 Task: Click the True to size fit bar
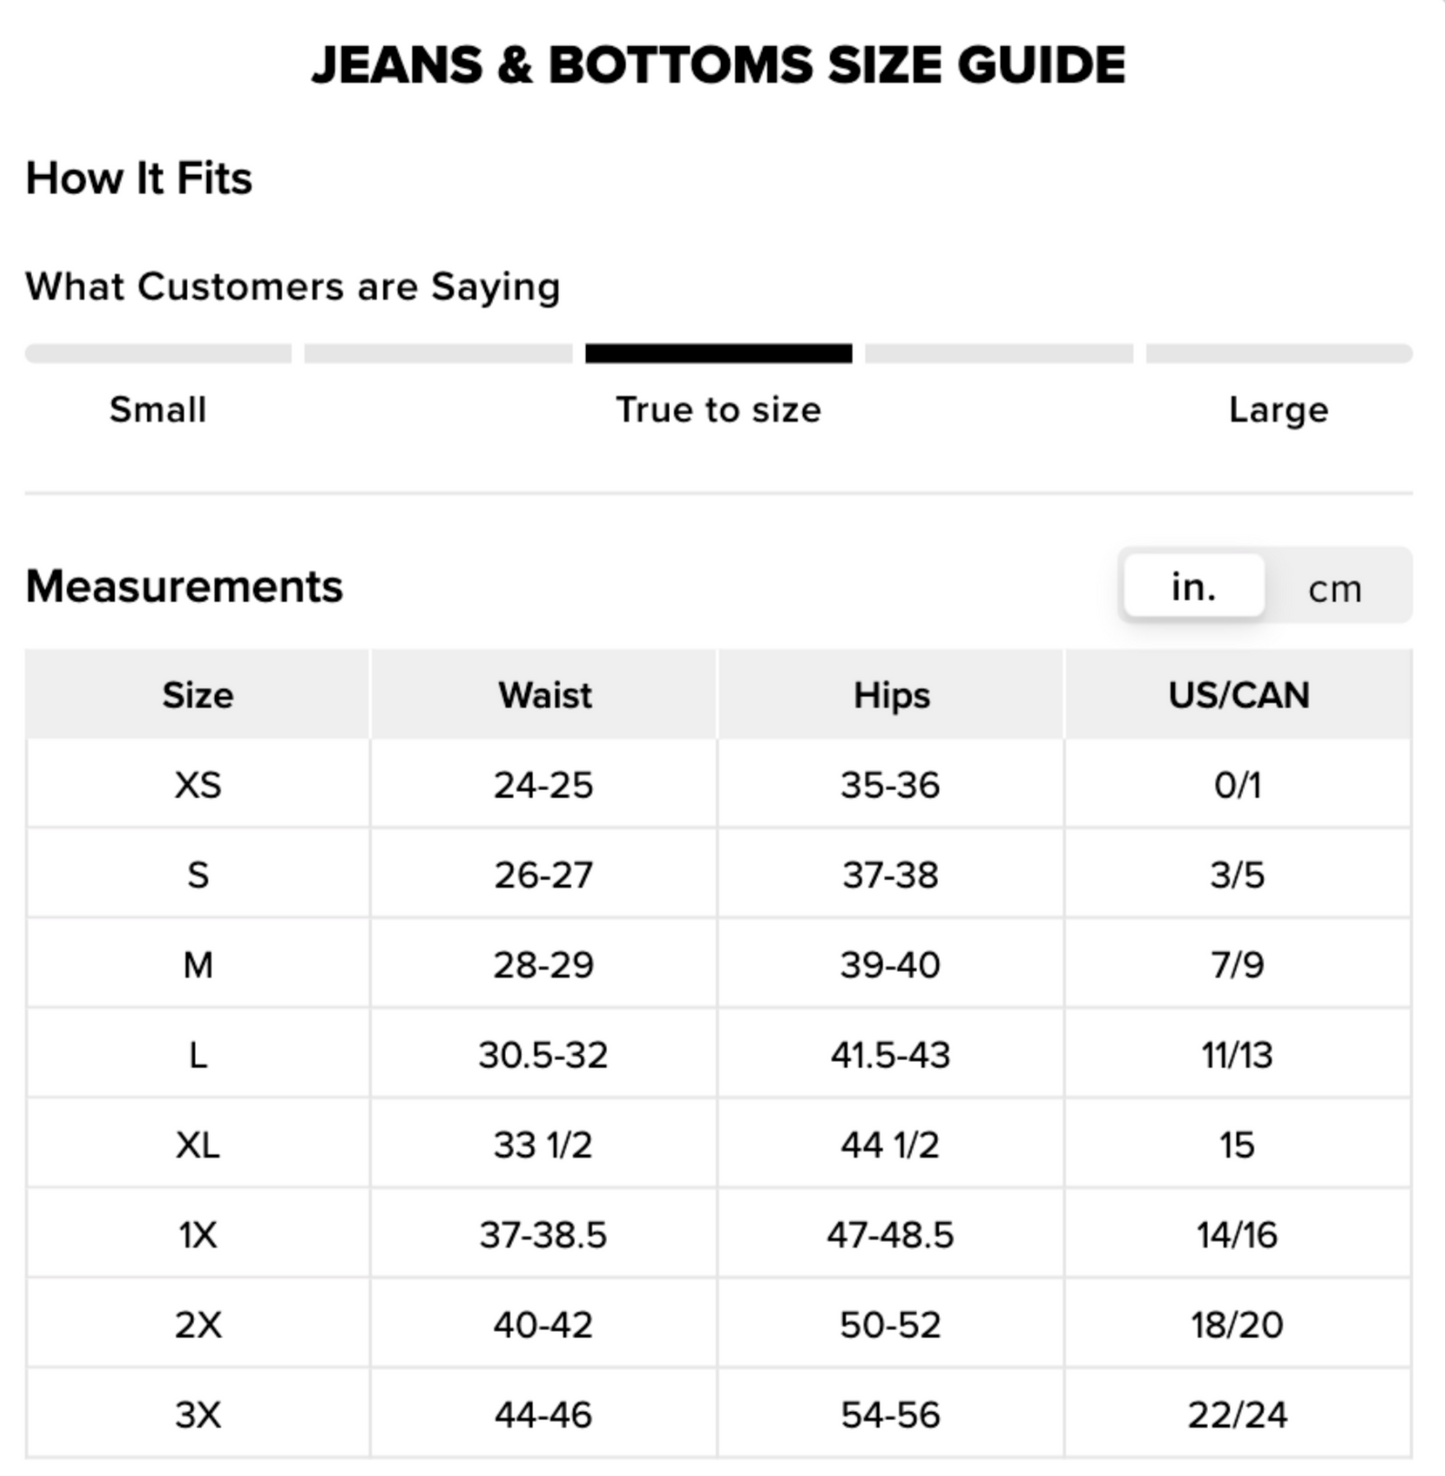coord(718,353)
